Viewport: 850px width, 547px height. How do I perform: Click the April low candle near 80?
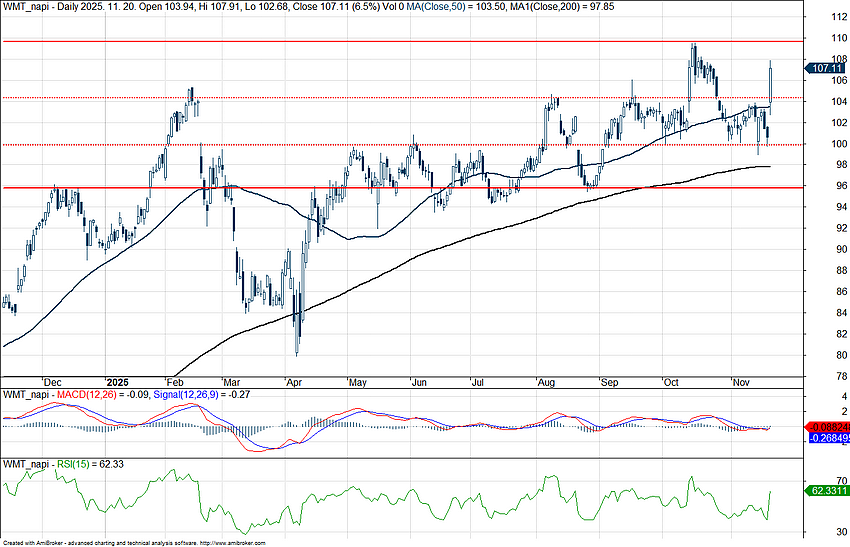click(x=297, y=345)
